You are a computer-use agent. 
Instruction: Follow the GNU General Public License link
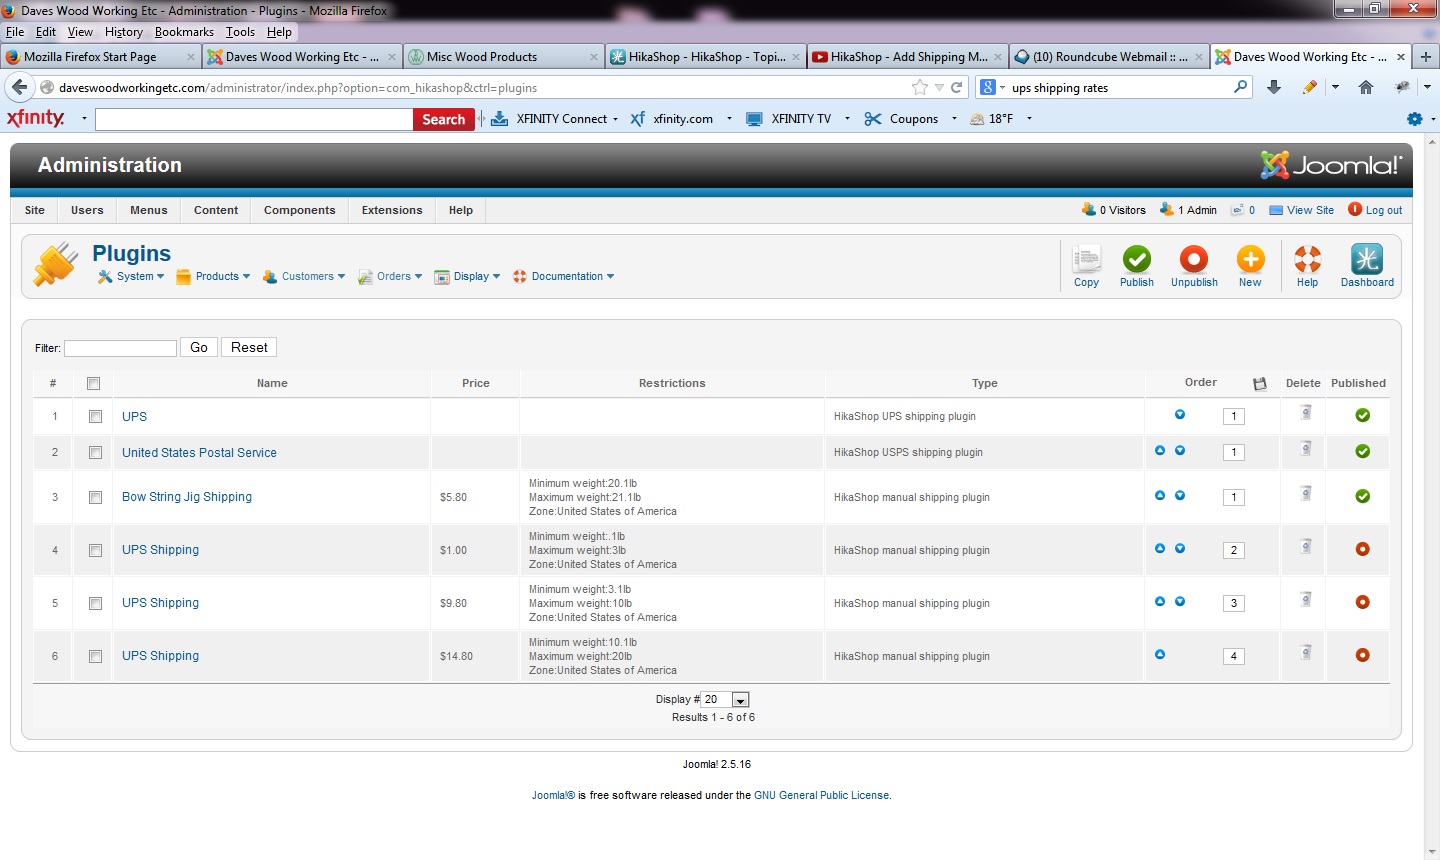point(821,796)
